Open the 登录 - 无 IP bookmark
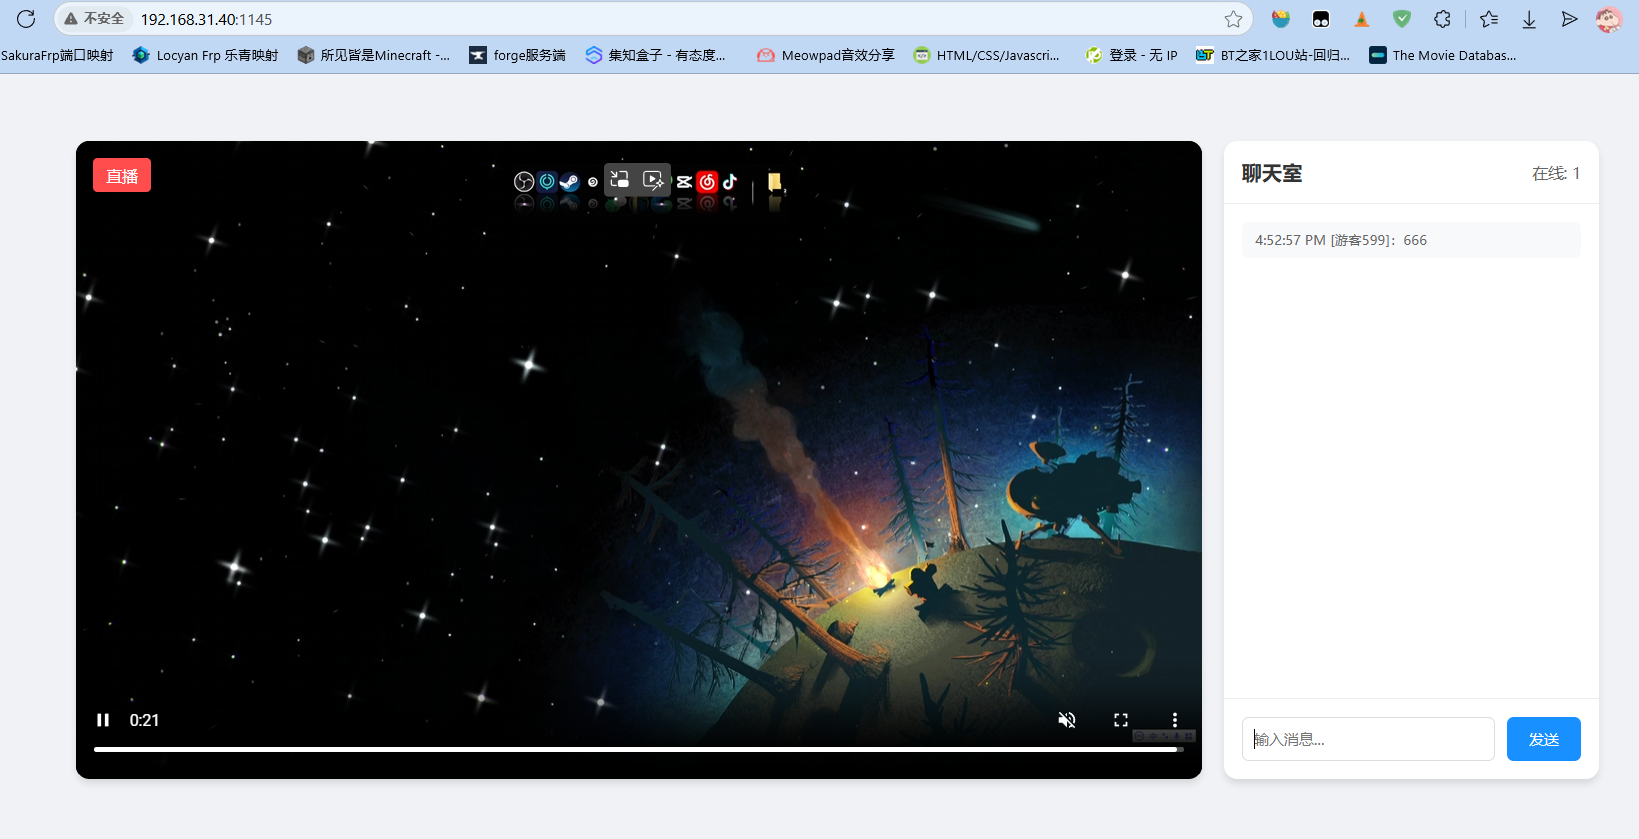The height and width of the screenshot is (839, 1639). [1132, 55]
